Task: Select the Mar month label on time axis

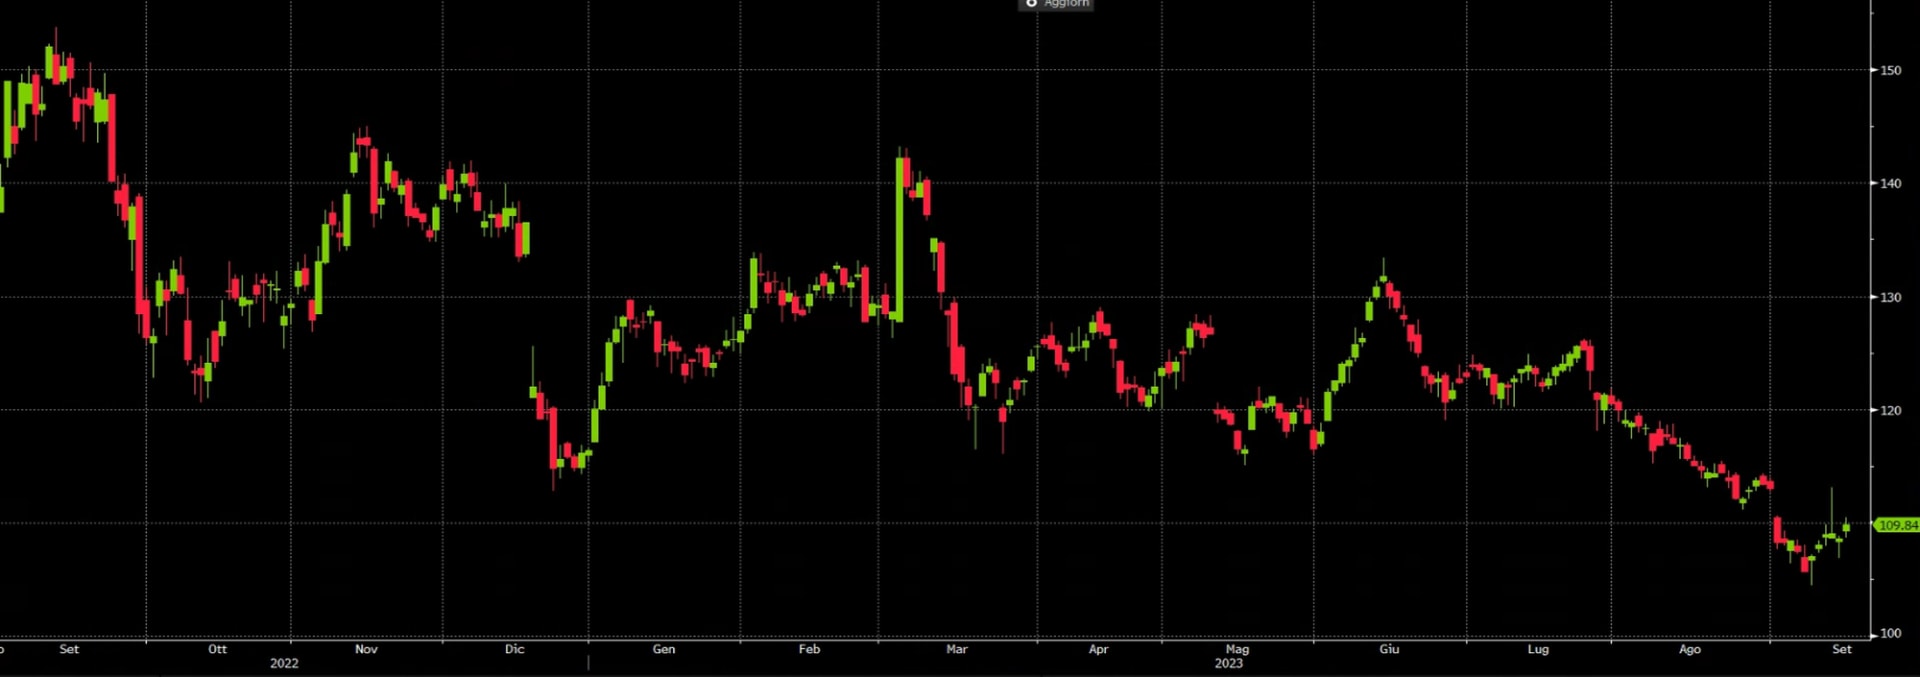Action: pyautogui.click(x=957, y=649)
